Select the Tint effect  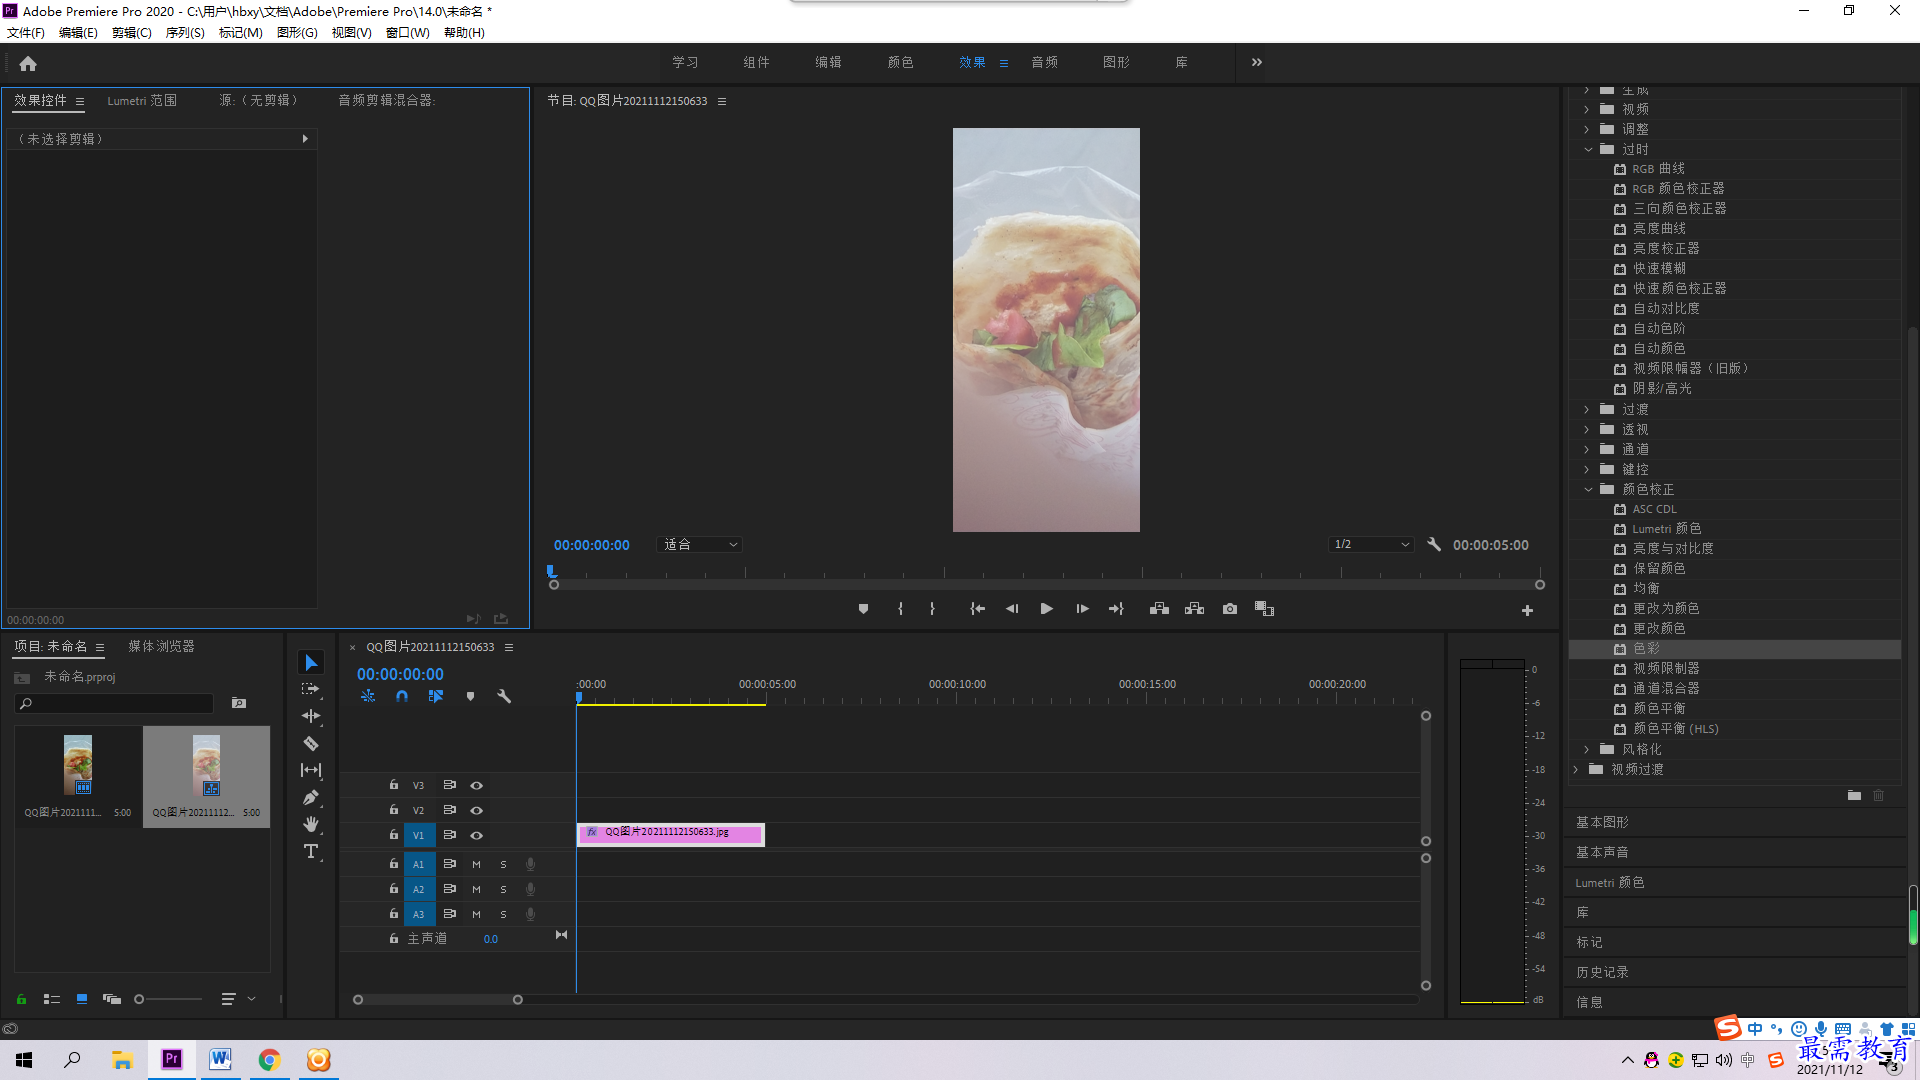coord(1735,649)
